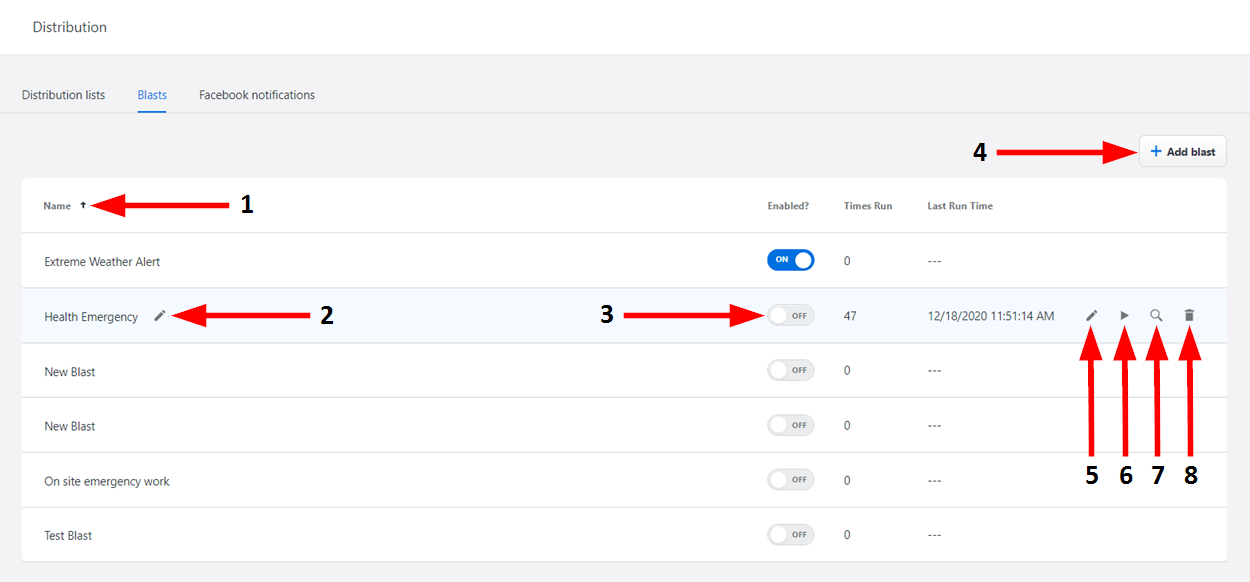
Task: Click the Name sort arrow icon
Action: [83, 206]
